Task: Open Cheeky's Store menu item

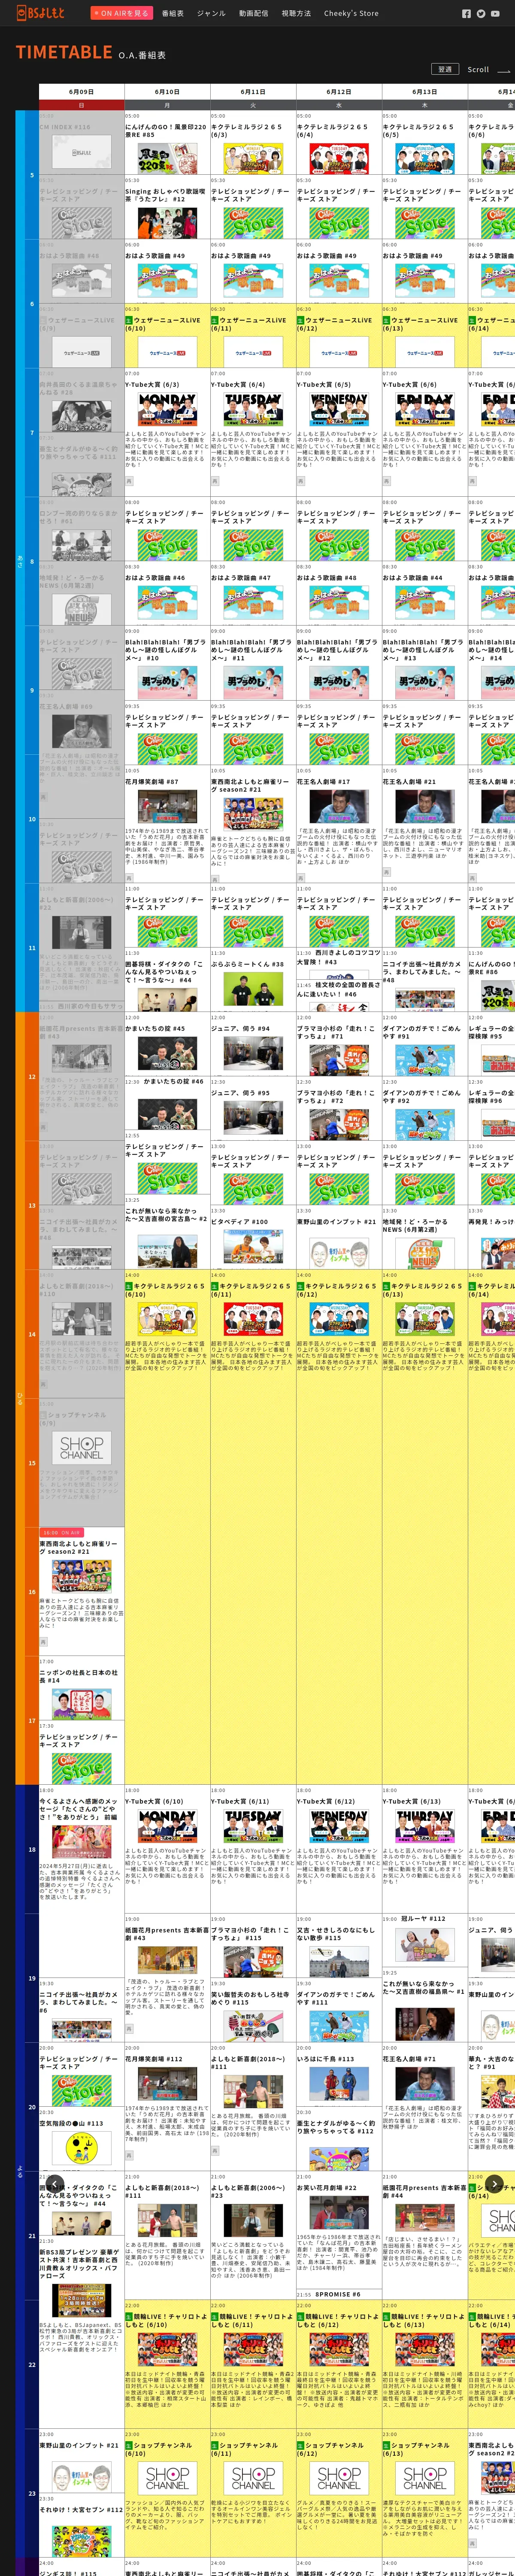Action: 351,13
